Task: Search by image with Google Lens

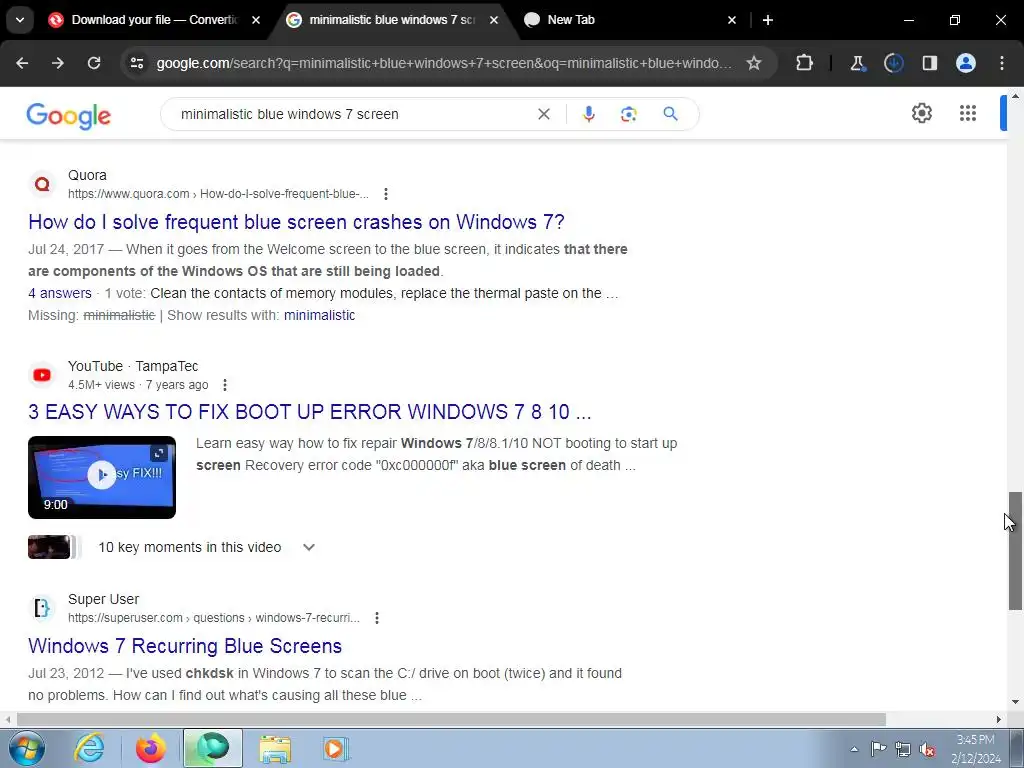Action: (628, 114)
